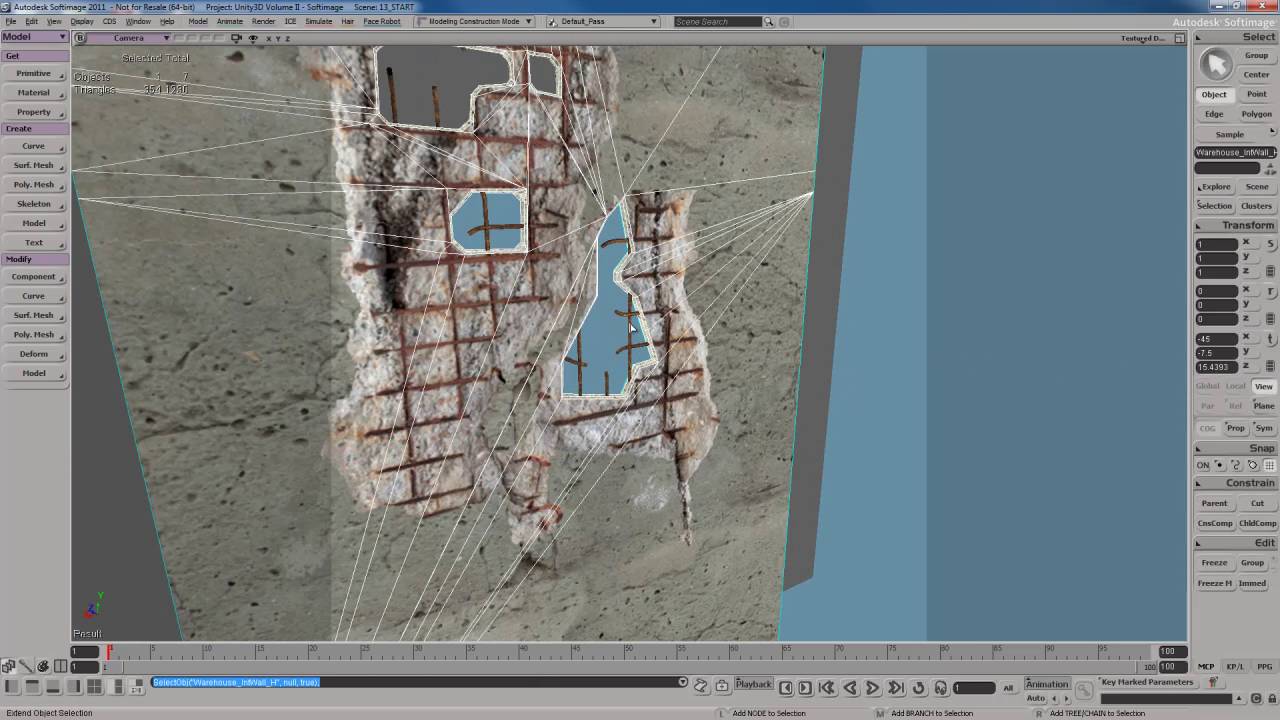Click the viewport camera icon
The height and width of the screenshot is (720, 1280).
[x=236, y=38]
